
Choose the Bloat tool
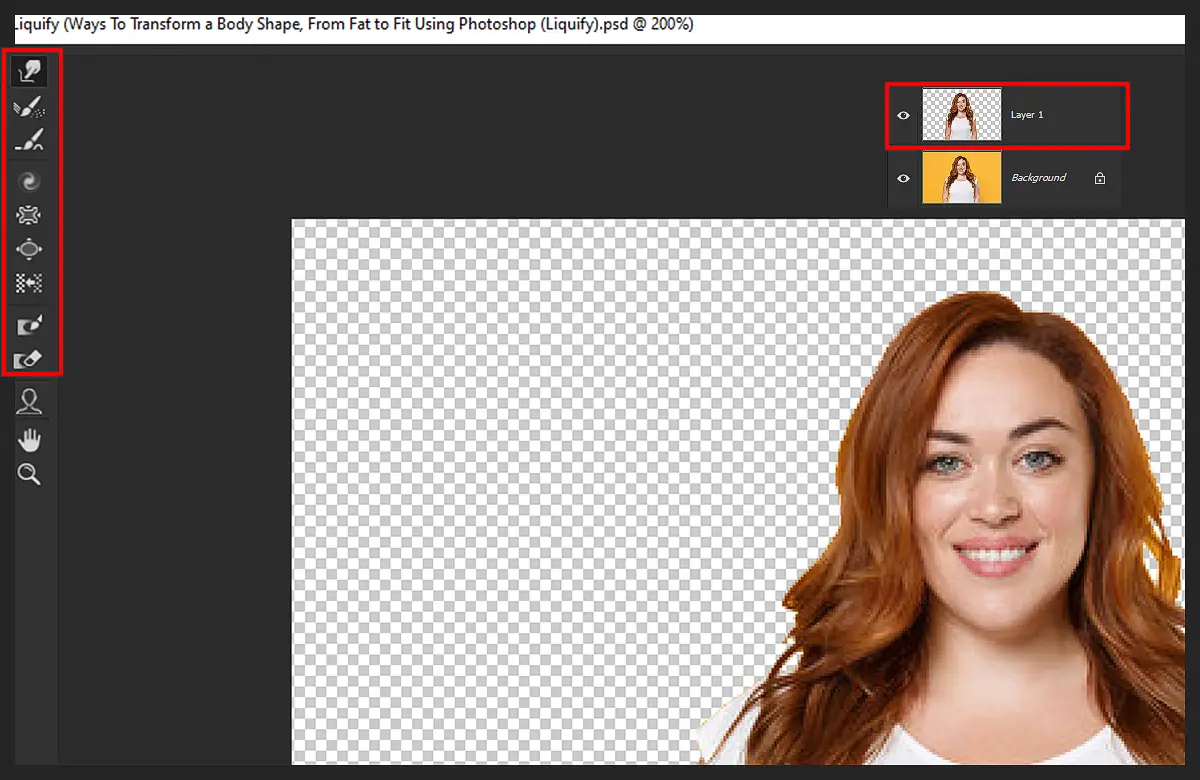coord(30,248)
